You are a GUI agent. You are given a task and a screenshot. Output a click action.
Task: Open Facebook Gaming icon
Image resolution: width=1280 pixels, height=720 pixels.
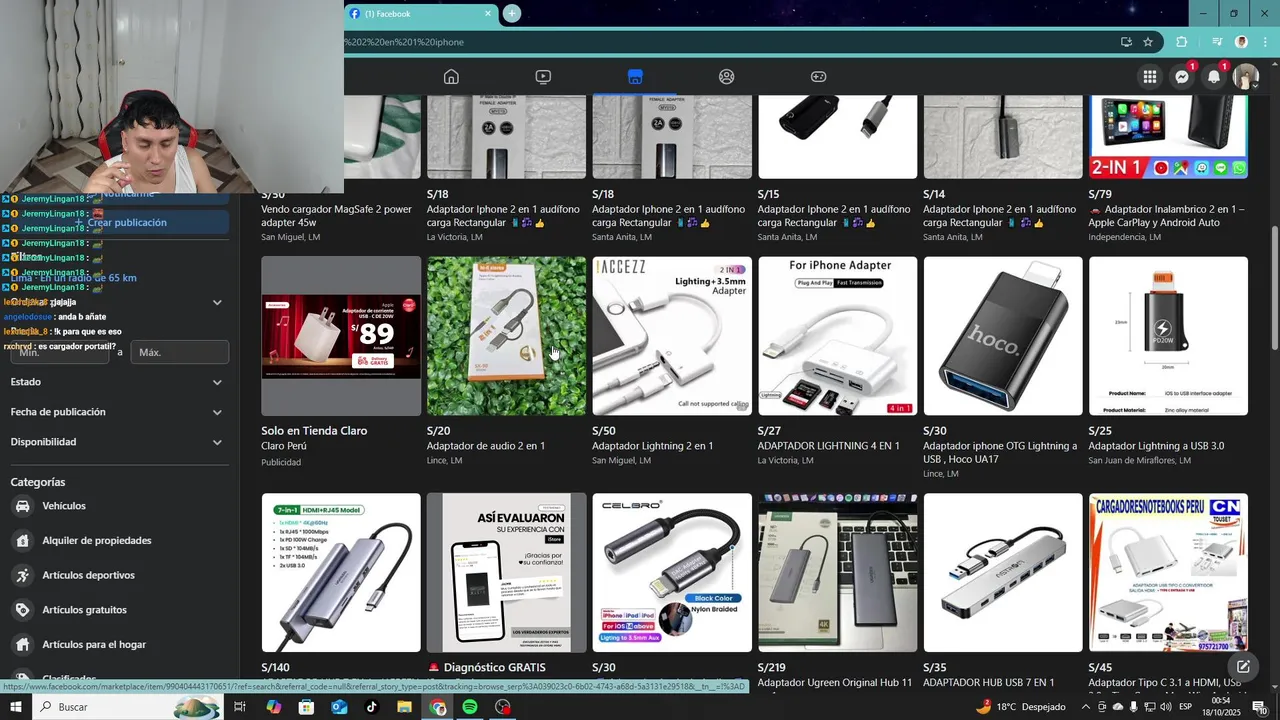pos(818,77)
